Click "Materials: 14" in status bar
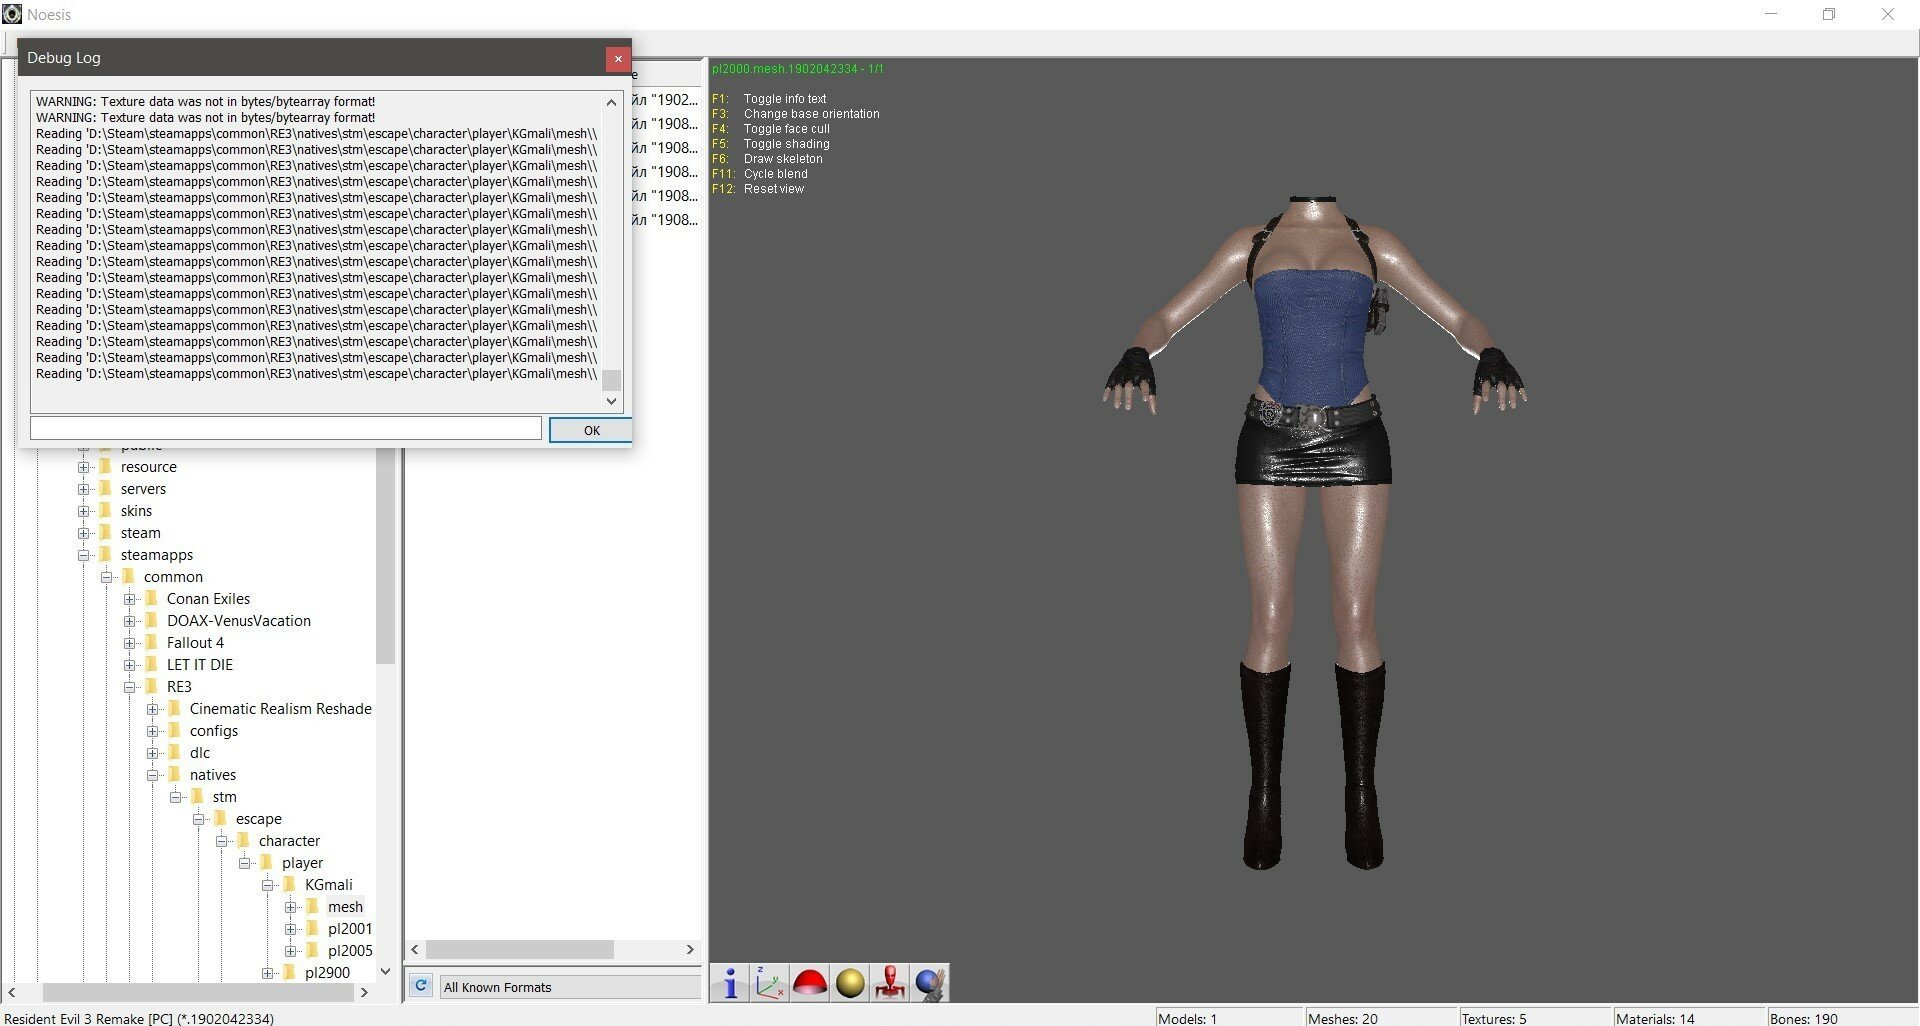Screen dimensions: 1920x1026 point(1655,1018)
